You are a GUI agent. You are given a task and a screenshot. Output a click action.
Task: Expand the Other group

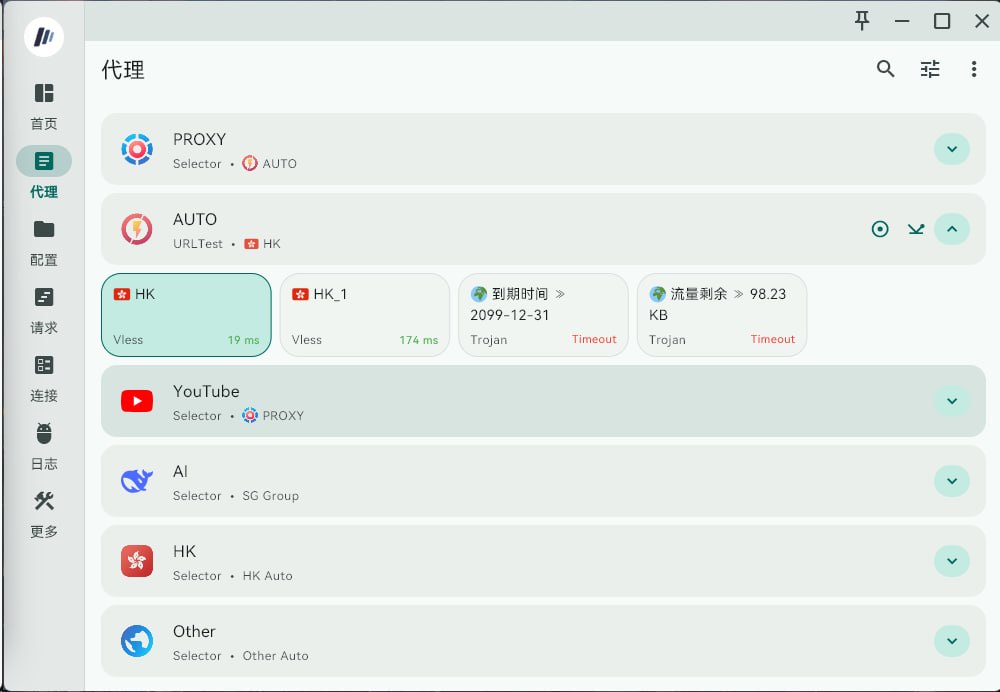click(x=952, y=641)
